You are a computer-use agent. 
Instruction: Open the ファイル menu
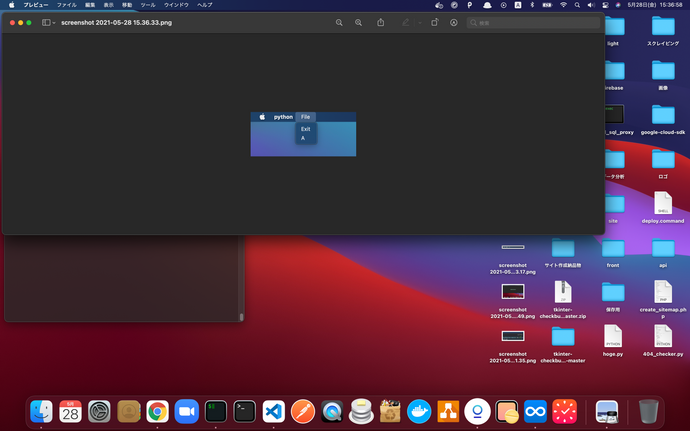coord(66,5)
